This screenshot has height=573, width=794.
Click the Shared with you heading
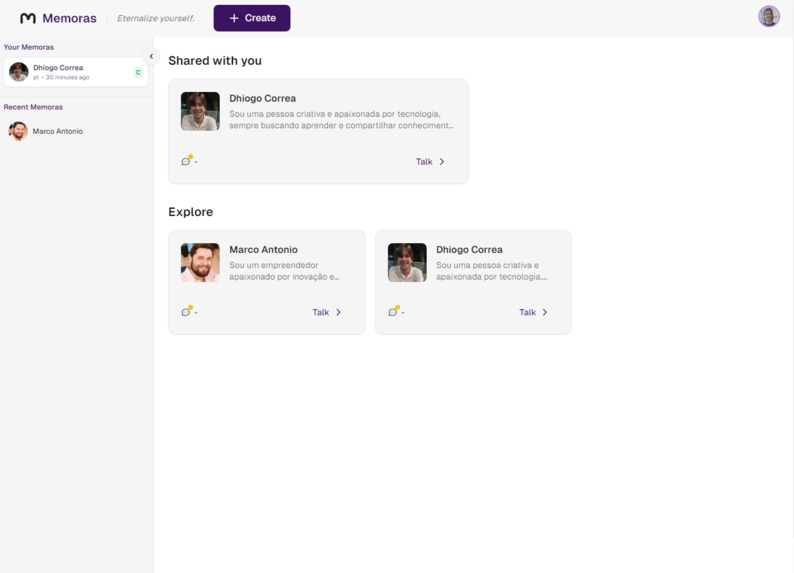point(215,61)
